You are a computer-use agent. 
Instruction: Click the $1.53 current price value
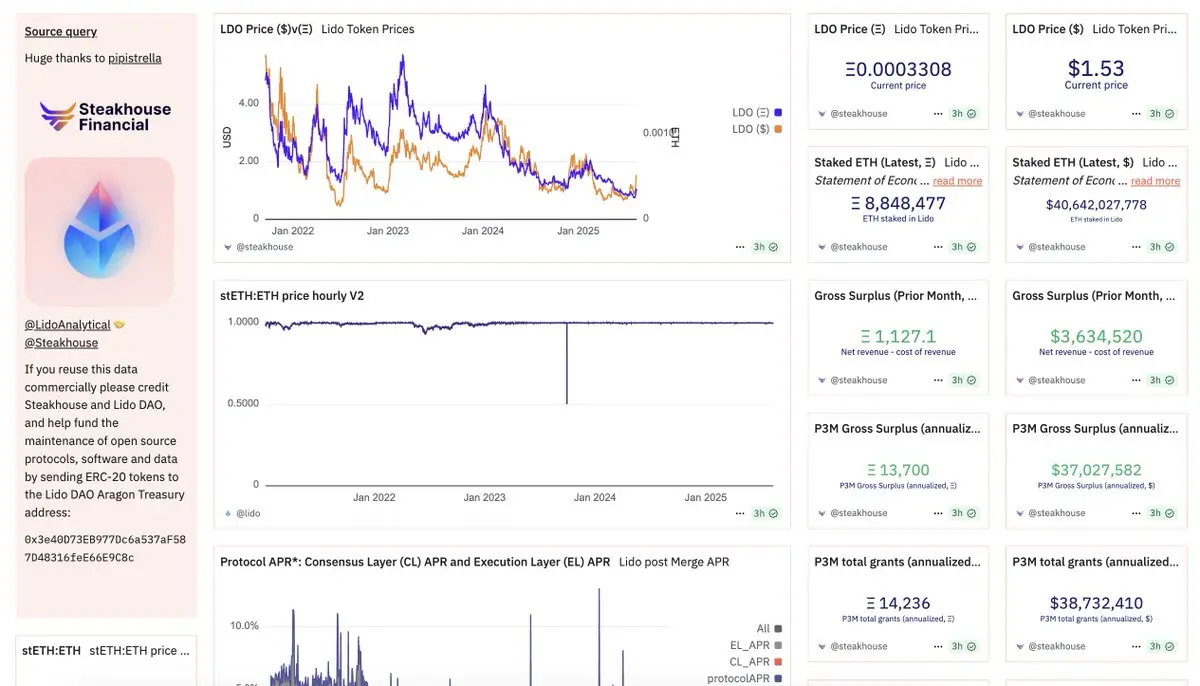[1096, 68]
